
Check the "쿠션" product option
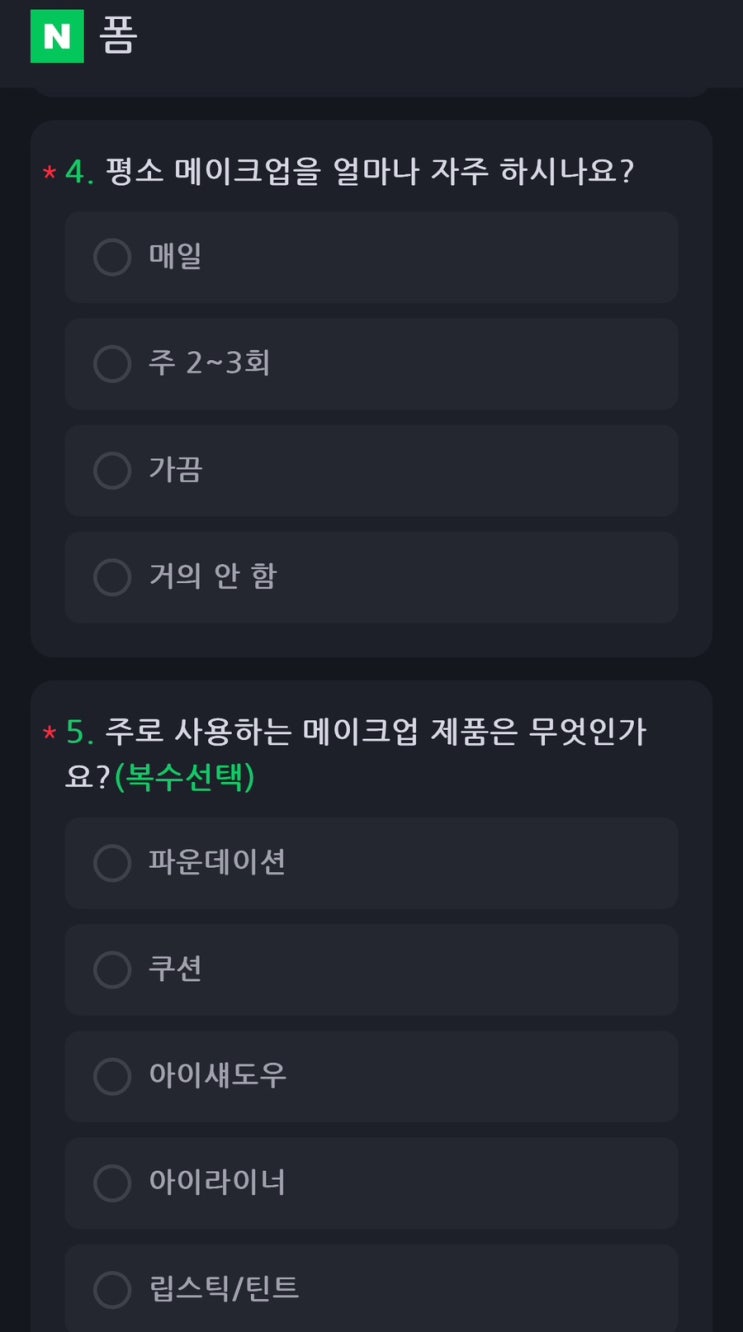coord(371,970)
